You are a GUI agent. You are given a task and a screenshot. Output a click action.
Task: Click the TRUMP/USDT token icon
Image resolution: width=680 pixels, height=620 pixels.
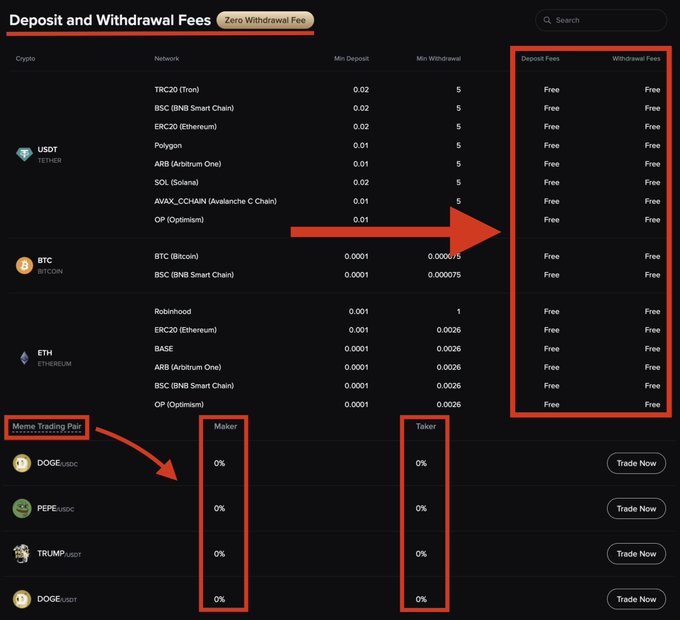coord(22,554)
